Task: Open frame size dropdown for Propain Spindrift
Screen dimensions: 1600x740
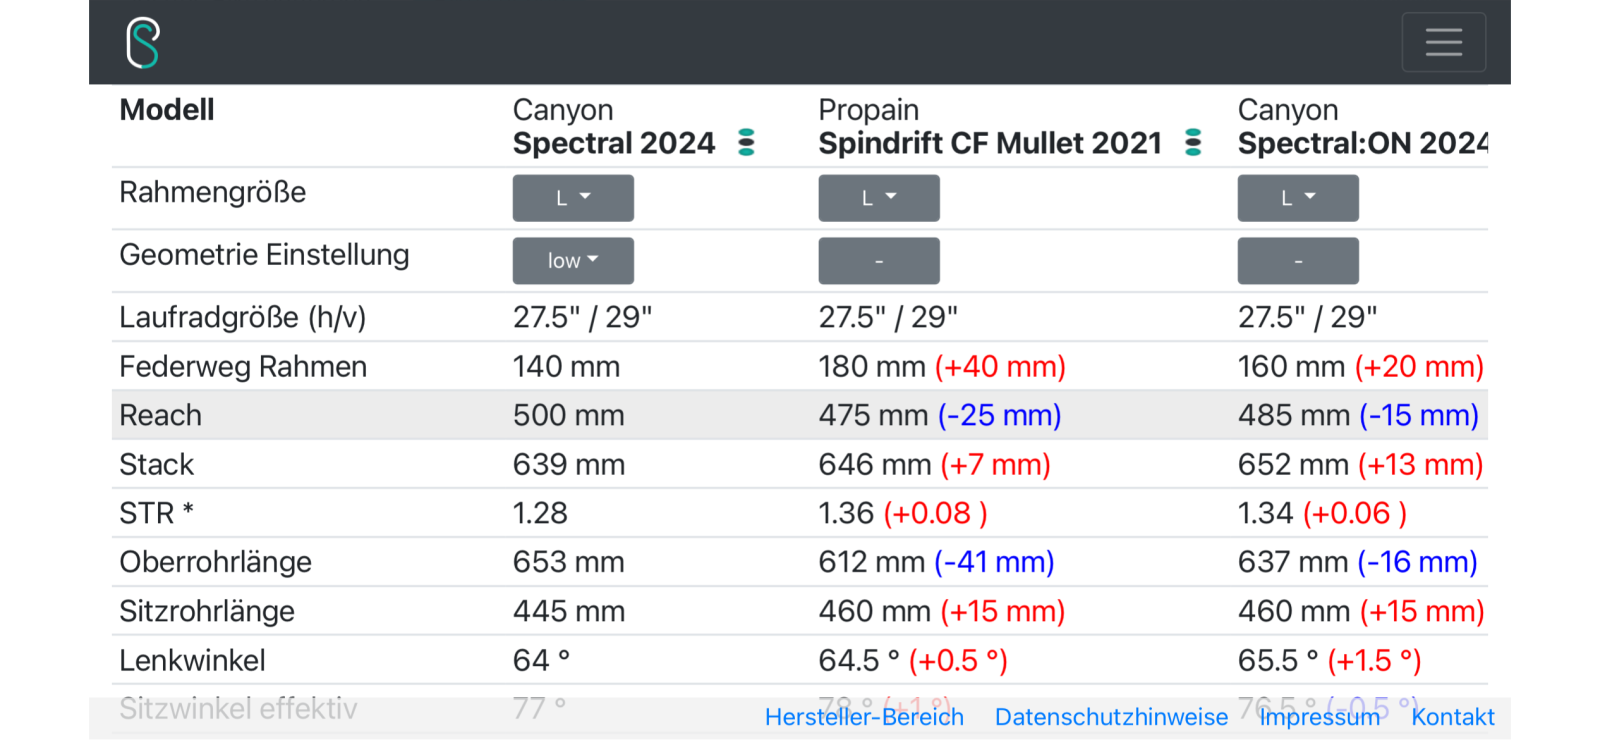Action: click(x=879, y=198)
